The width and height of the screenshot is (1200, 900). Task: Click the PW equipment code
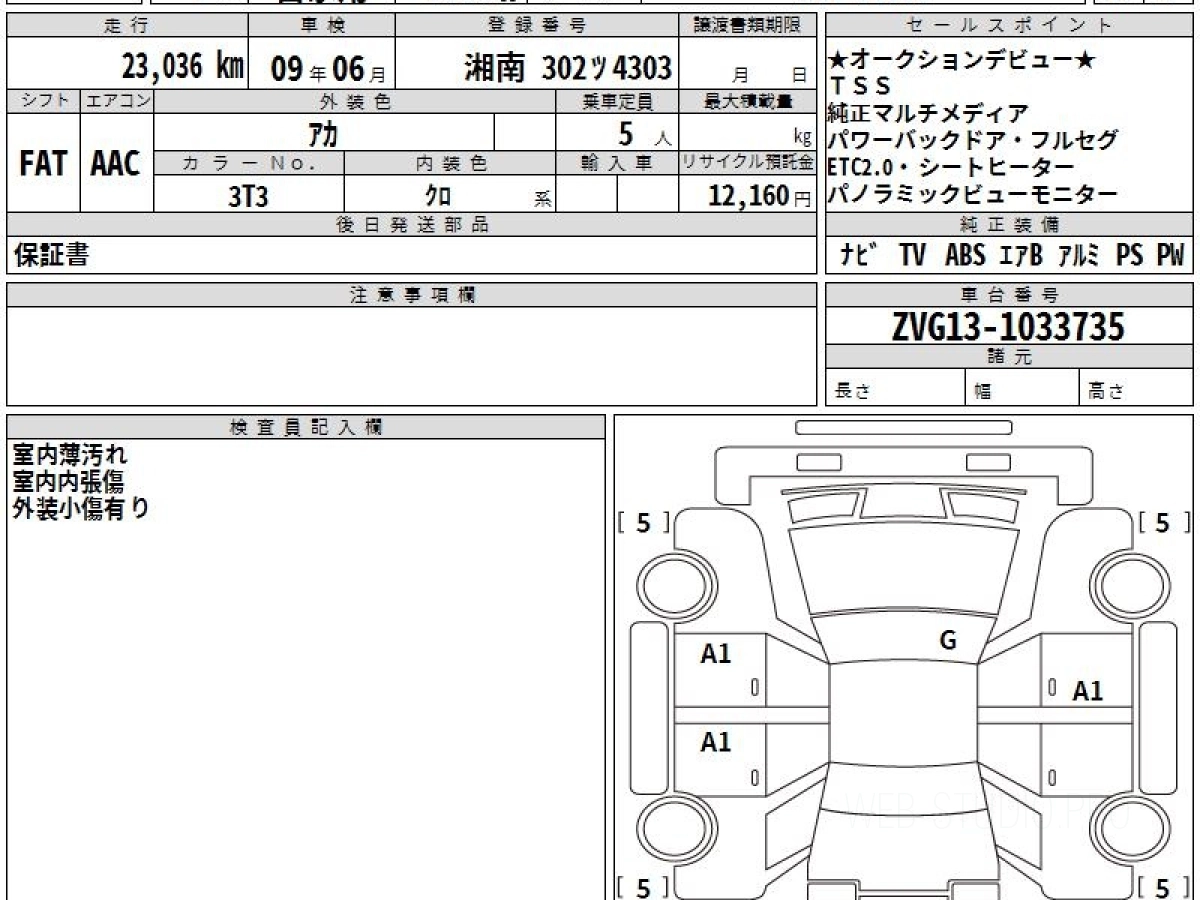coord(1171,255)
